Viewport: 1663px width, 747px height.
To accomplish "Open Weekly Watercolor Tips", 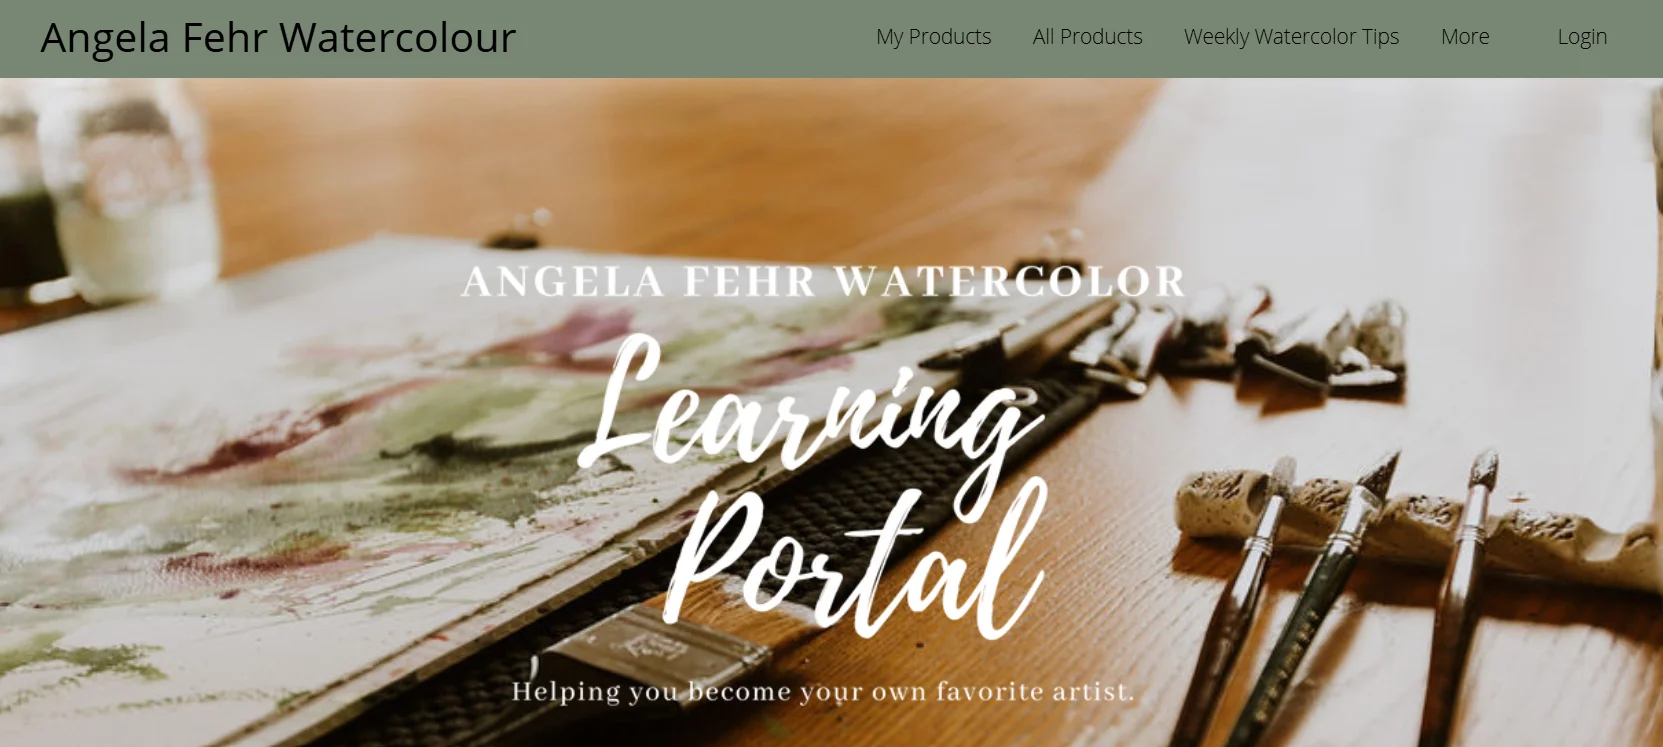I will coord(1291,37).
